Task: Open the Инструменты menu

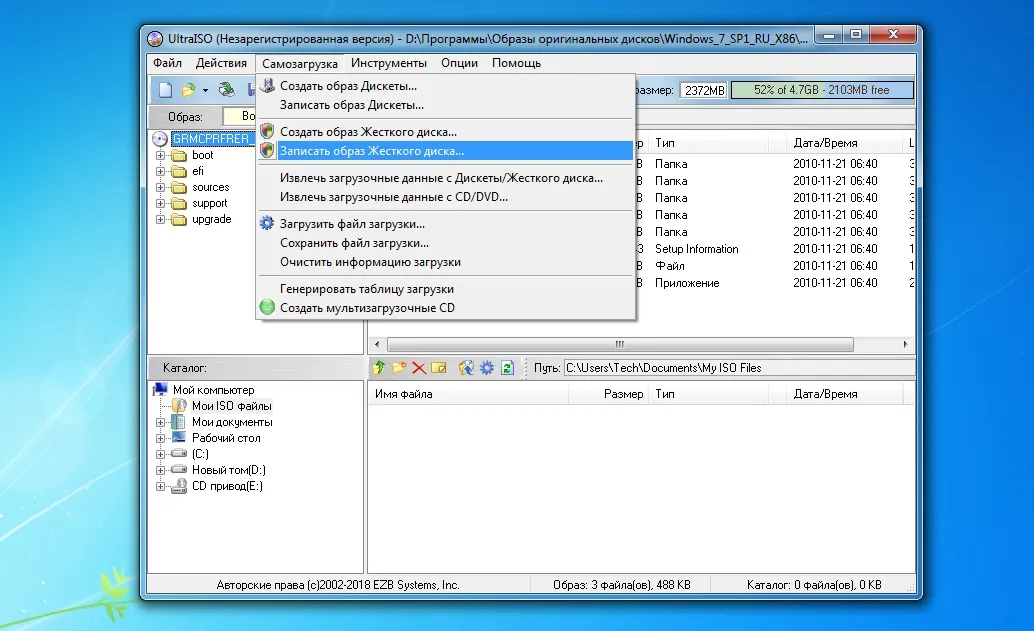Action: [x=389, y=63]
